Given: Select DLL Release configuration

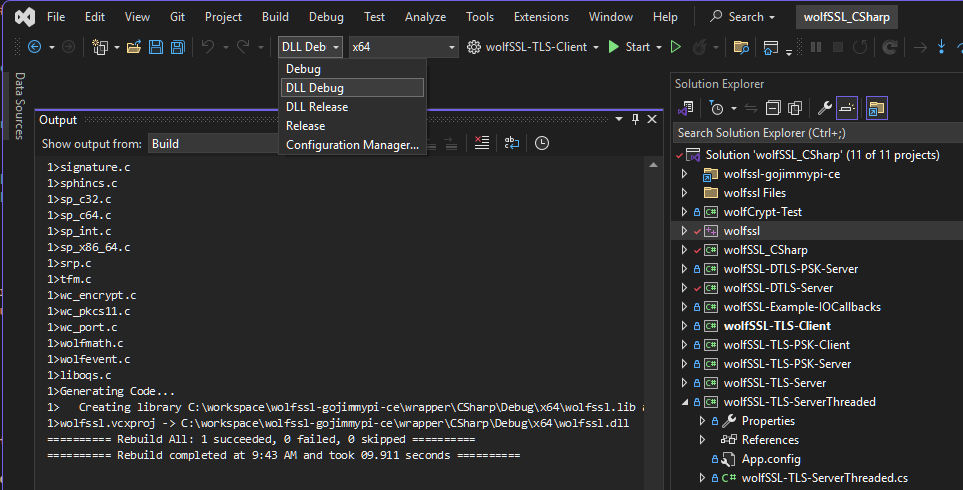Looking at the screenshot, I should click(x=353, y=107).
